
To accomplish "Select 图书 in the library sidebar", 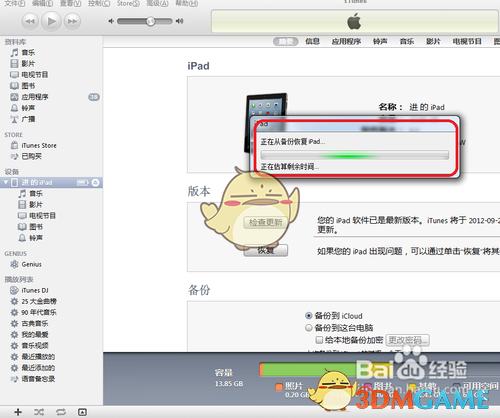I will 28,86.
